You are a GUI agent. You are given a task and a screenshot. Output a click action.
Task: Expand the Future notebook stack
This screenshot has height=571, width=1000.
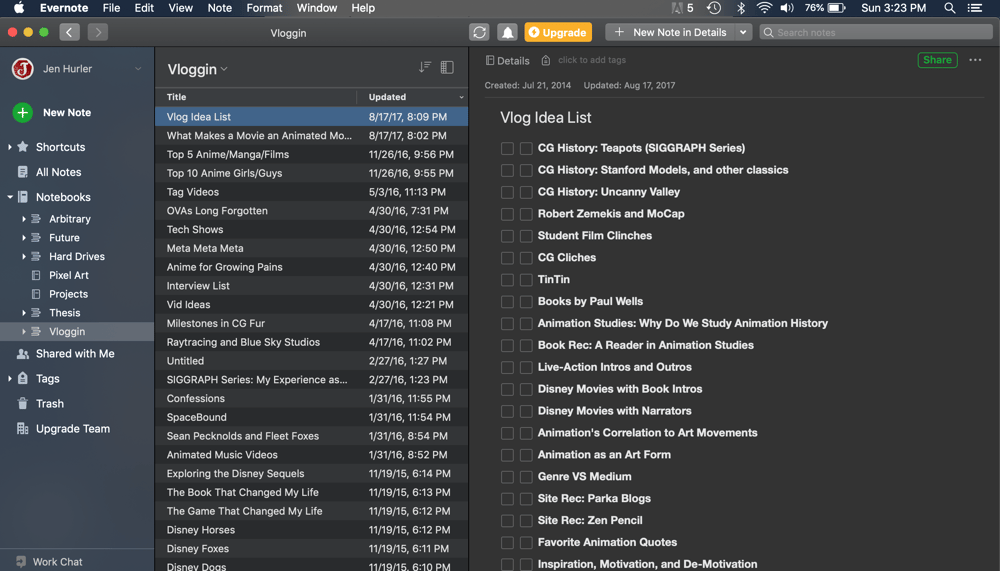(24, 238)
